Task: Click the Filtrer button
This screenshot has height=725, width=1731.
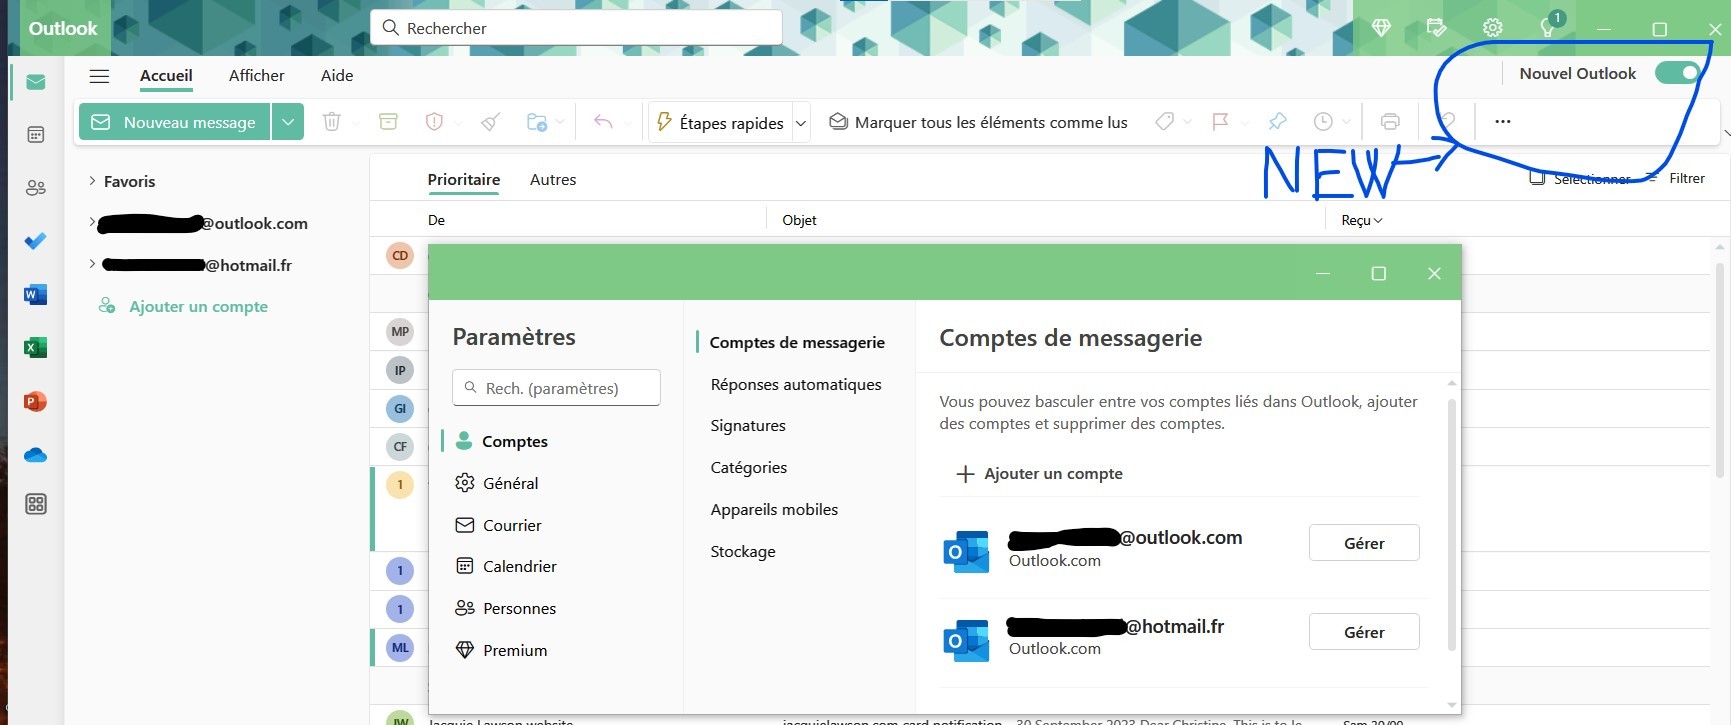Action: 1677,178
